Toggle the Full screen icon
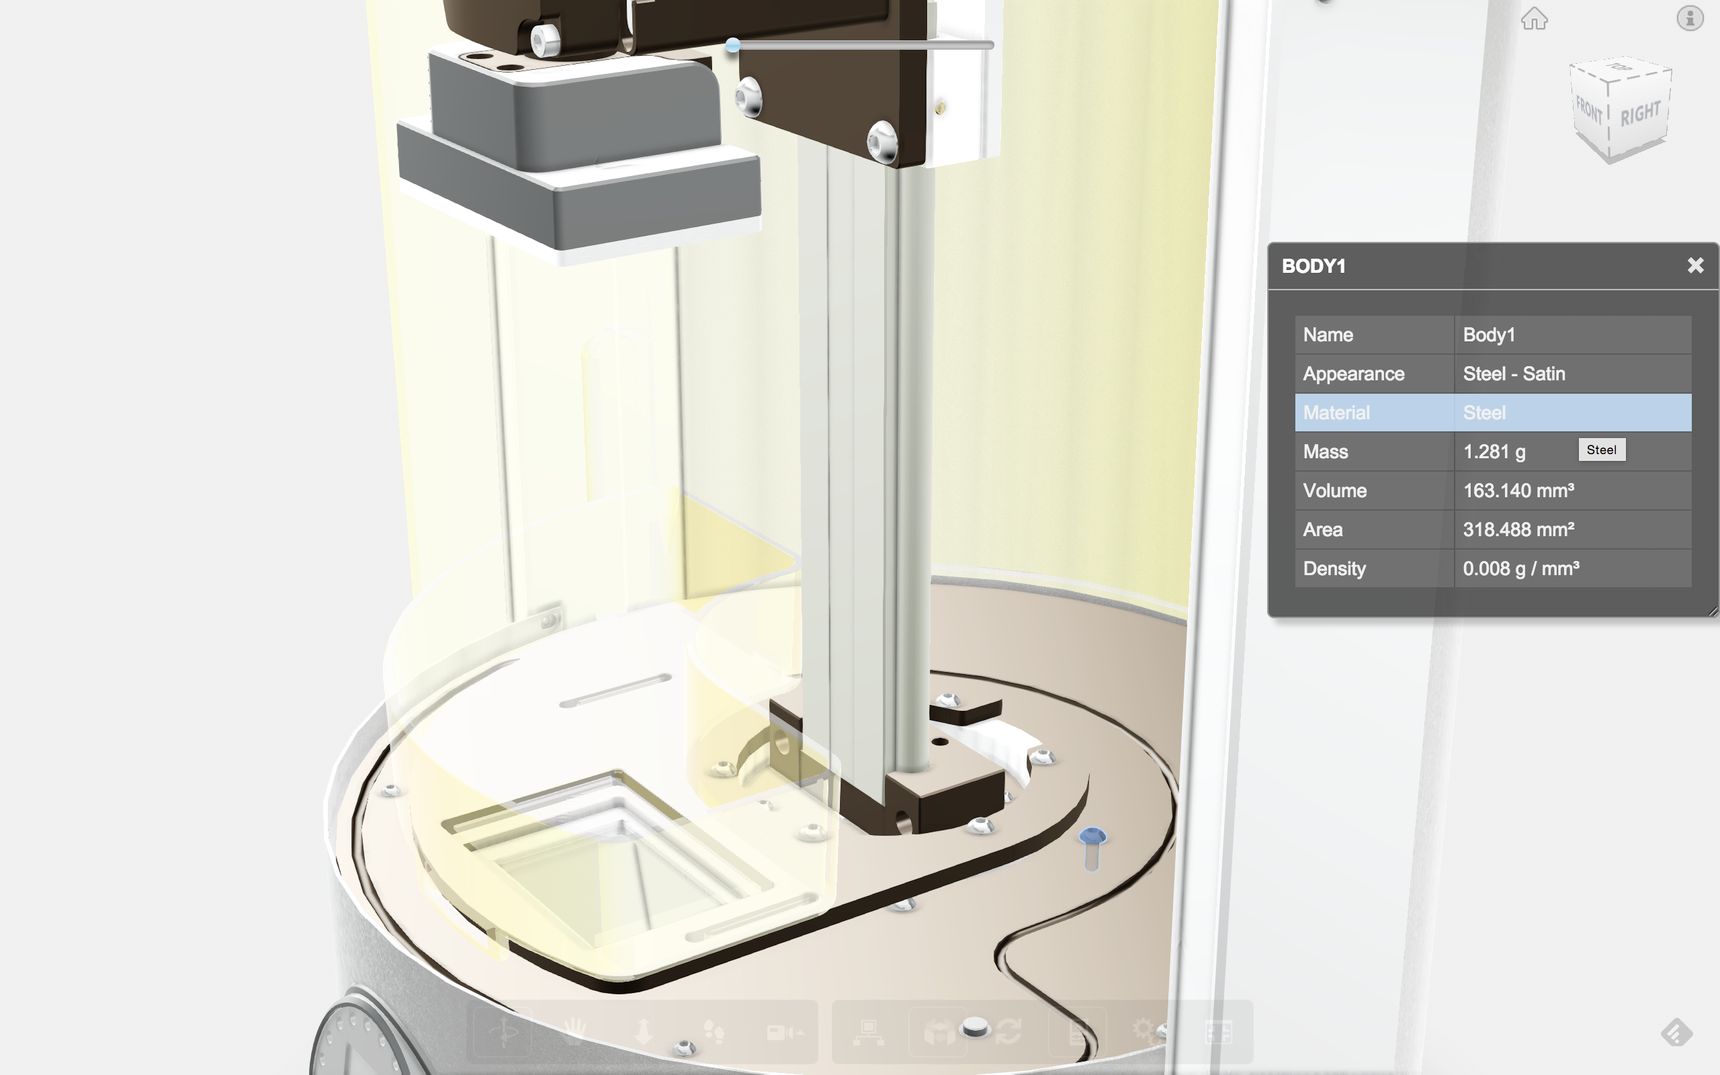This screenshot has width=1720, height=1075. pyautogui.click(x=1218, y=1031)
